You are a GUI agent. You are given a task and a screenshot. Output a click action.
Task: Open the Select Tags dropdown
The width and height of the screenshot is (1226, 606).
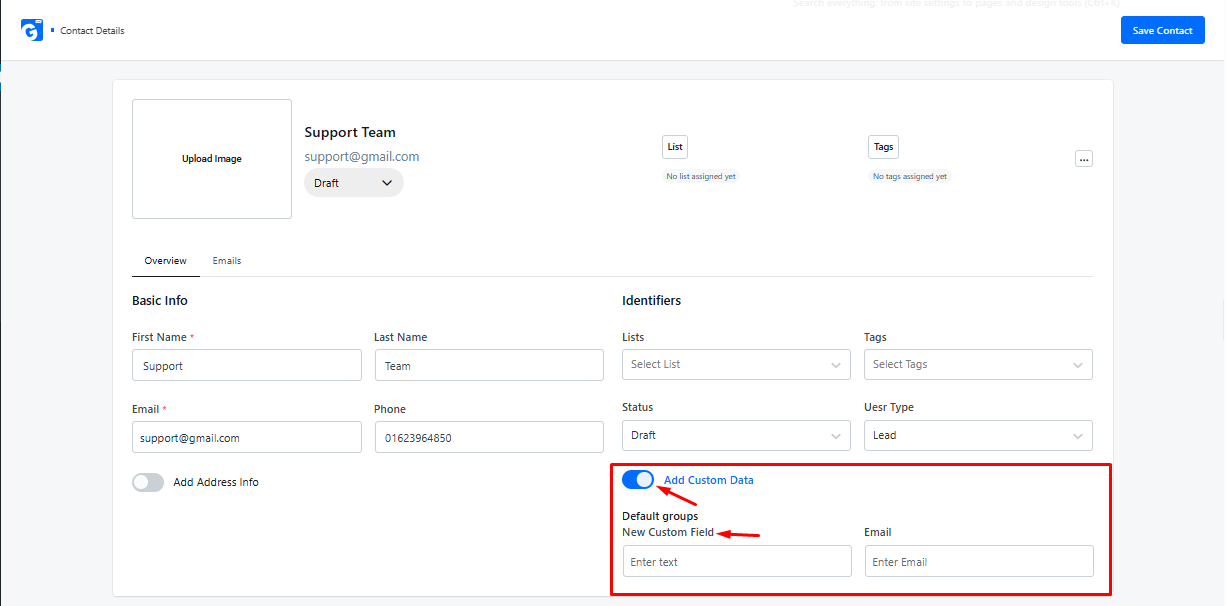[x=978, y=364]
